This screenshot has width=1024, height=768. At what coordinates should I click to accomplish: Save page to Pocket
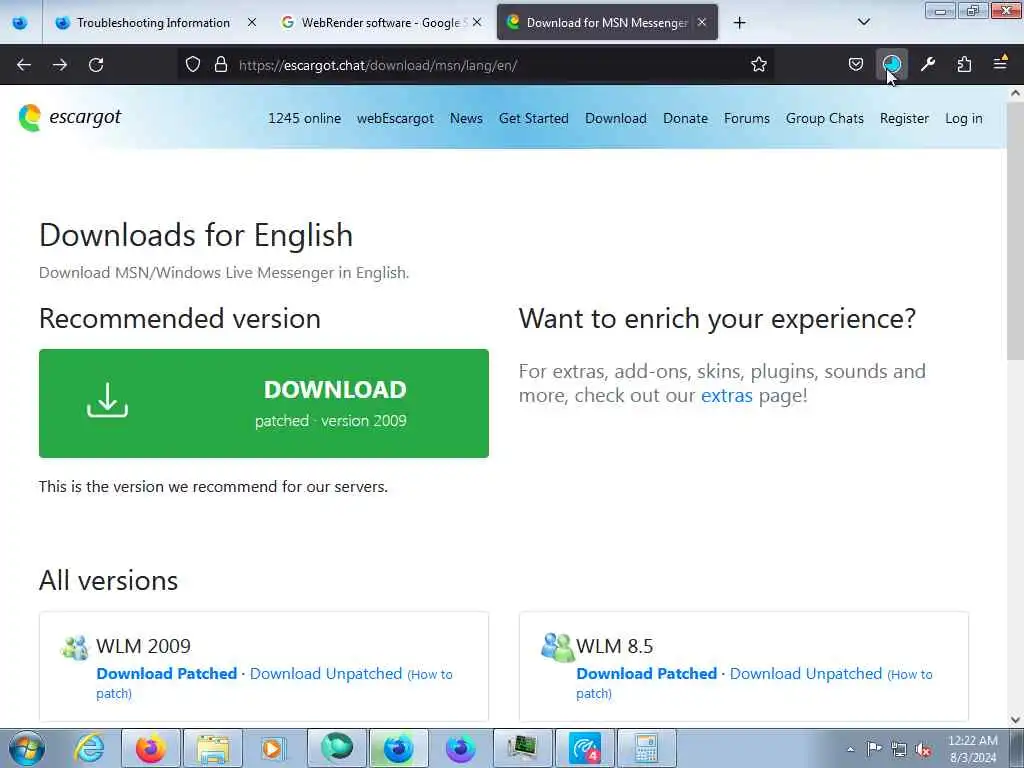[856, 65]
